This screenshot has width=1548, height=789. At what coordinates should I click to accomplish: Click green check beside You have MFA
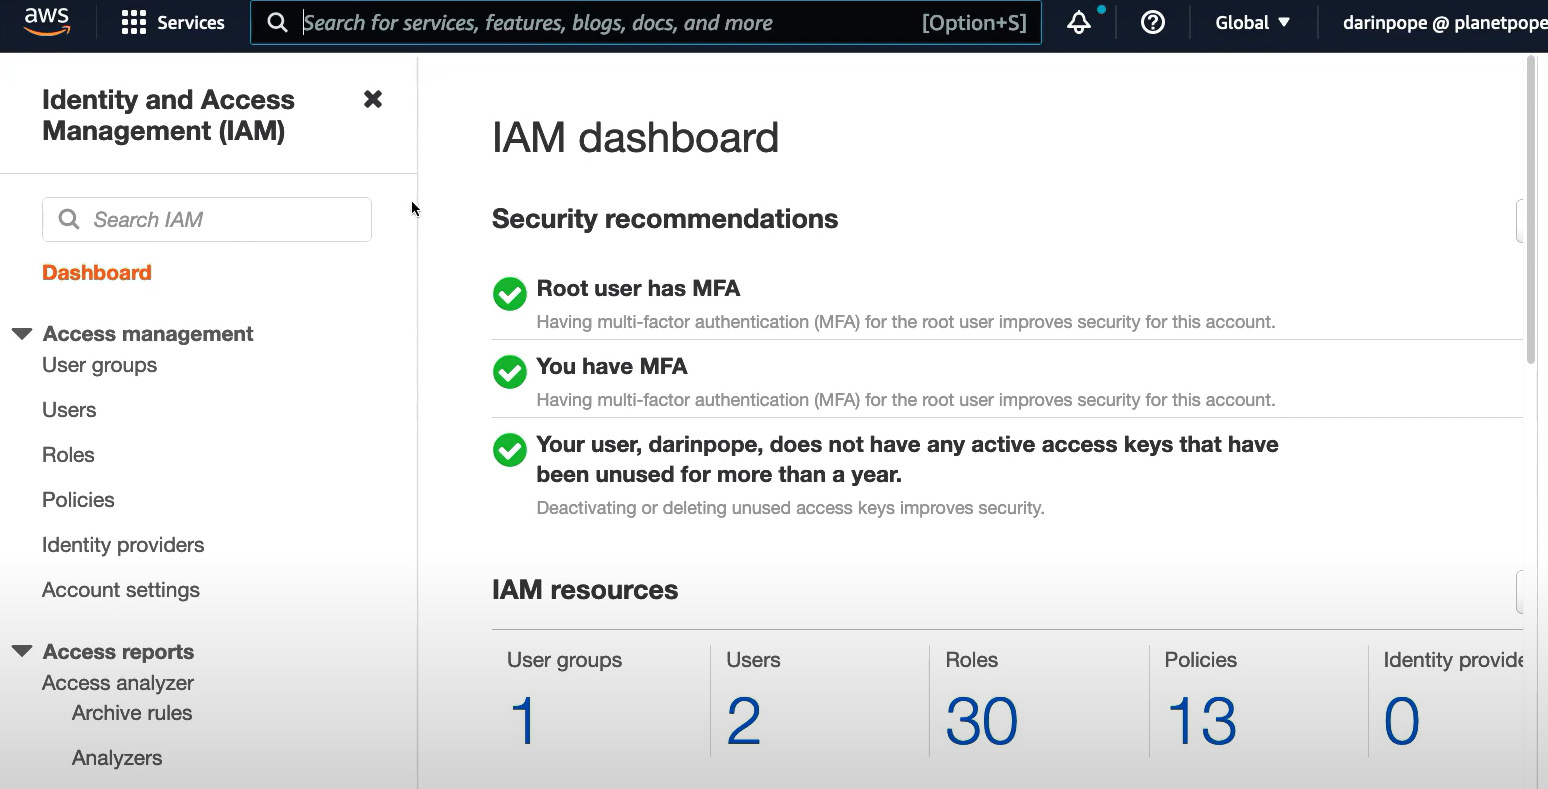click(510, 372)
